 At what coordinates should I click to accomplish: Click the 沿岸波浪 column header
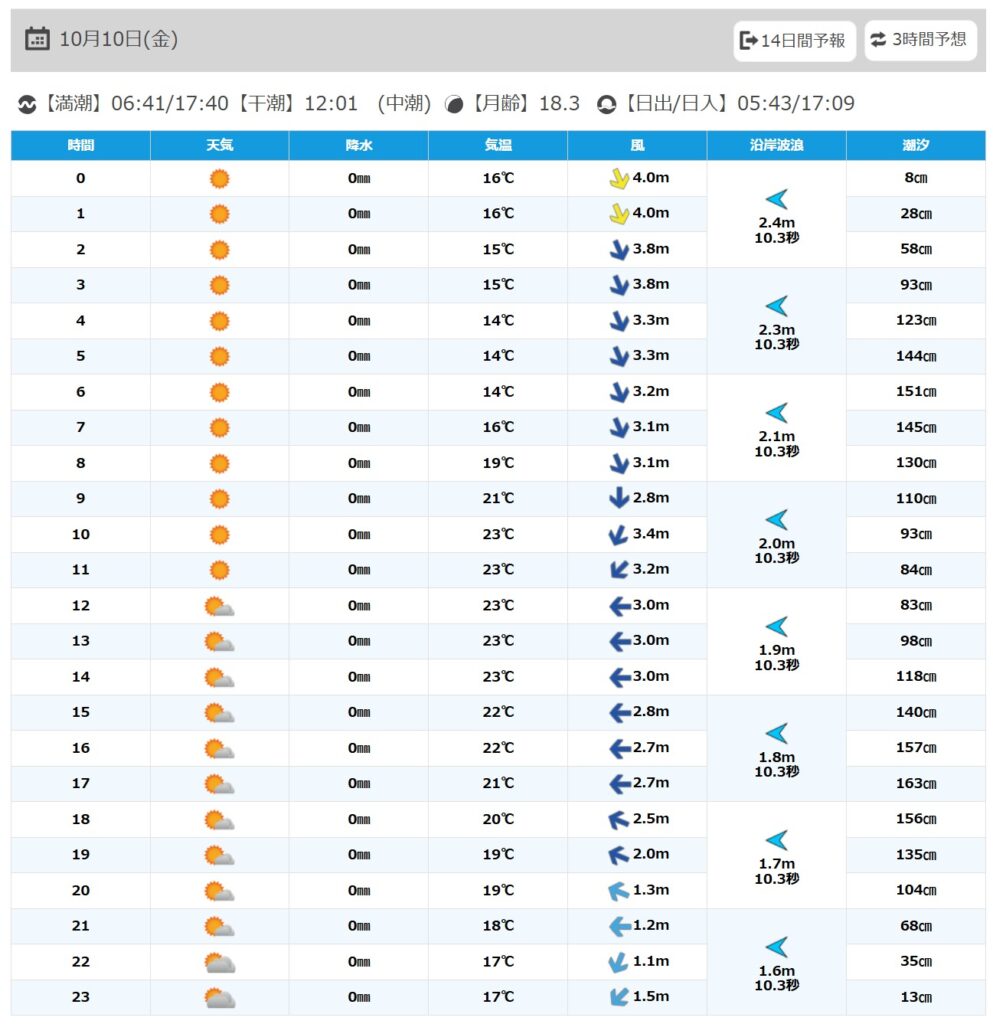tap(776, 146)
